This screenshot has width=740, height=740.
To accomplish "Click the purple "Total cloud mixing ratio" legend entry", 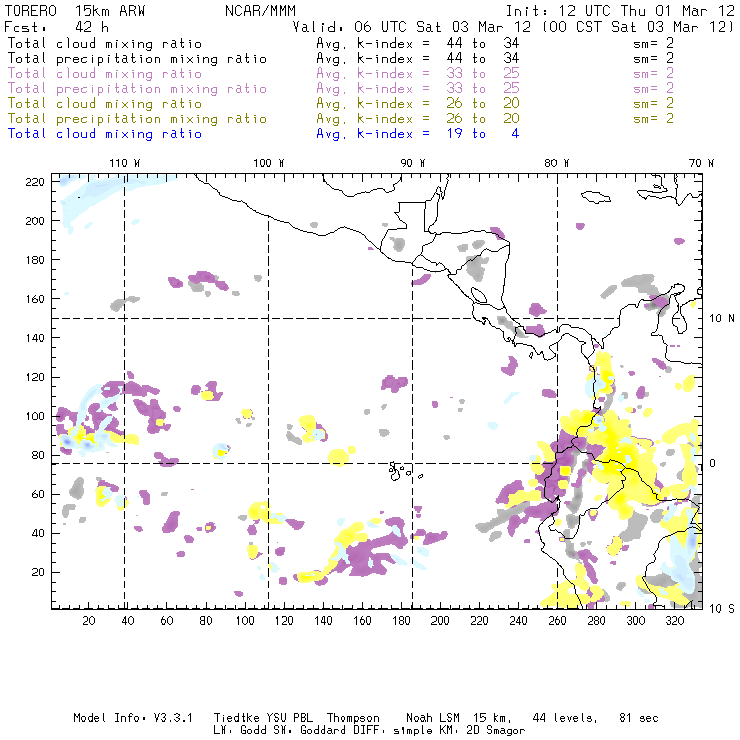I will tap(105, 74).
